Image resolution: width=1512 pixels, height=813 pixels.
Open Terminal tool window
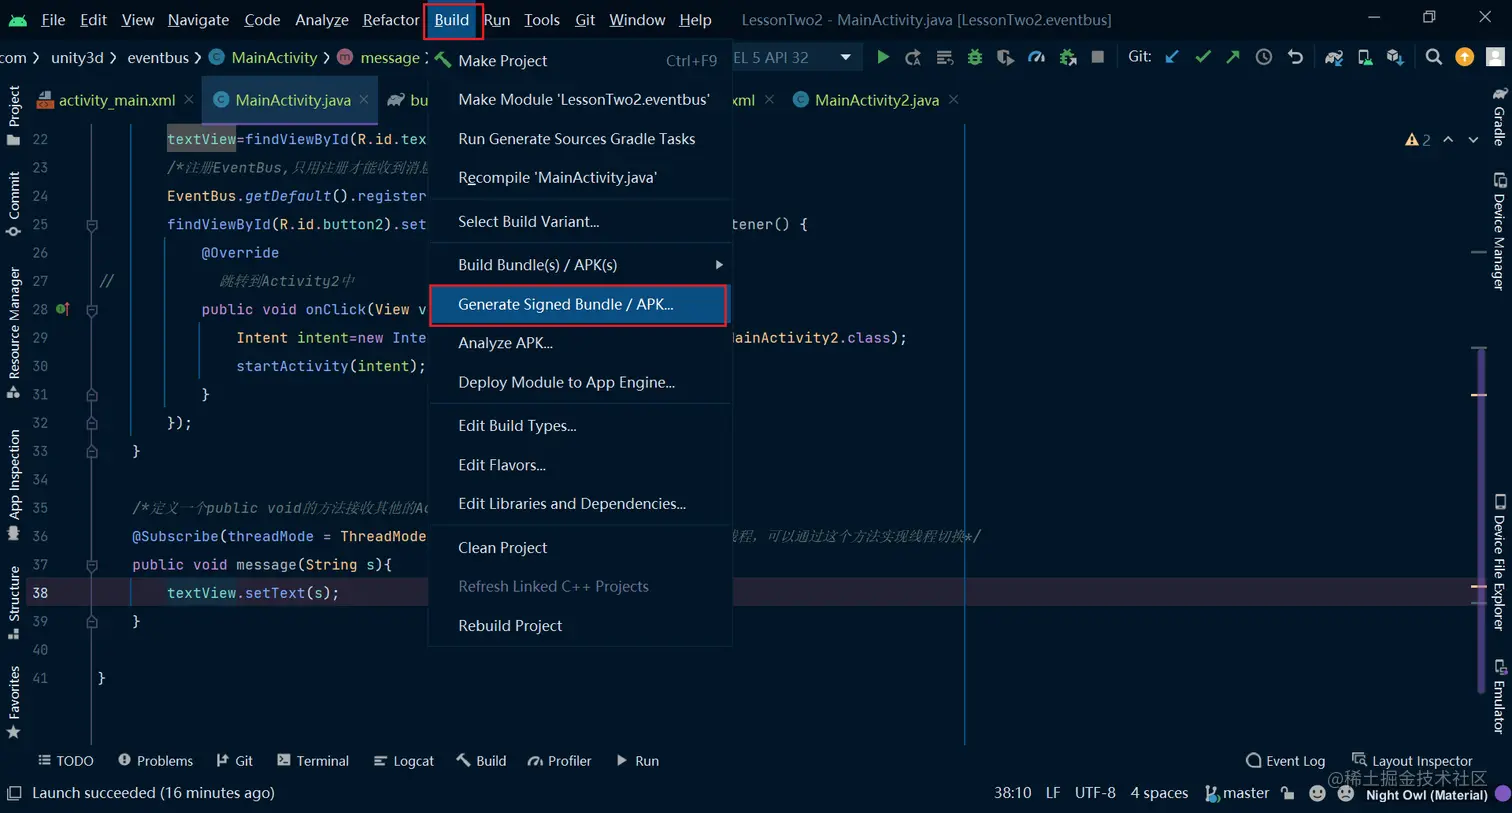coord(313,761)
